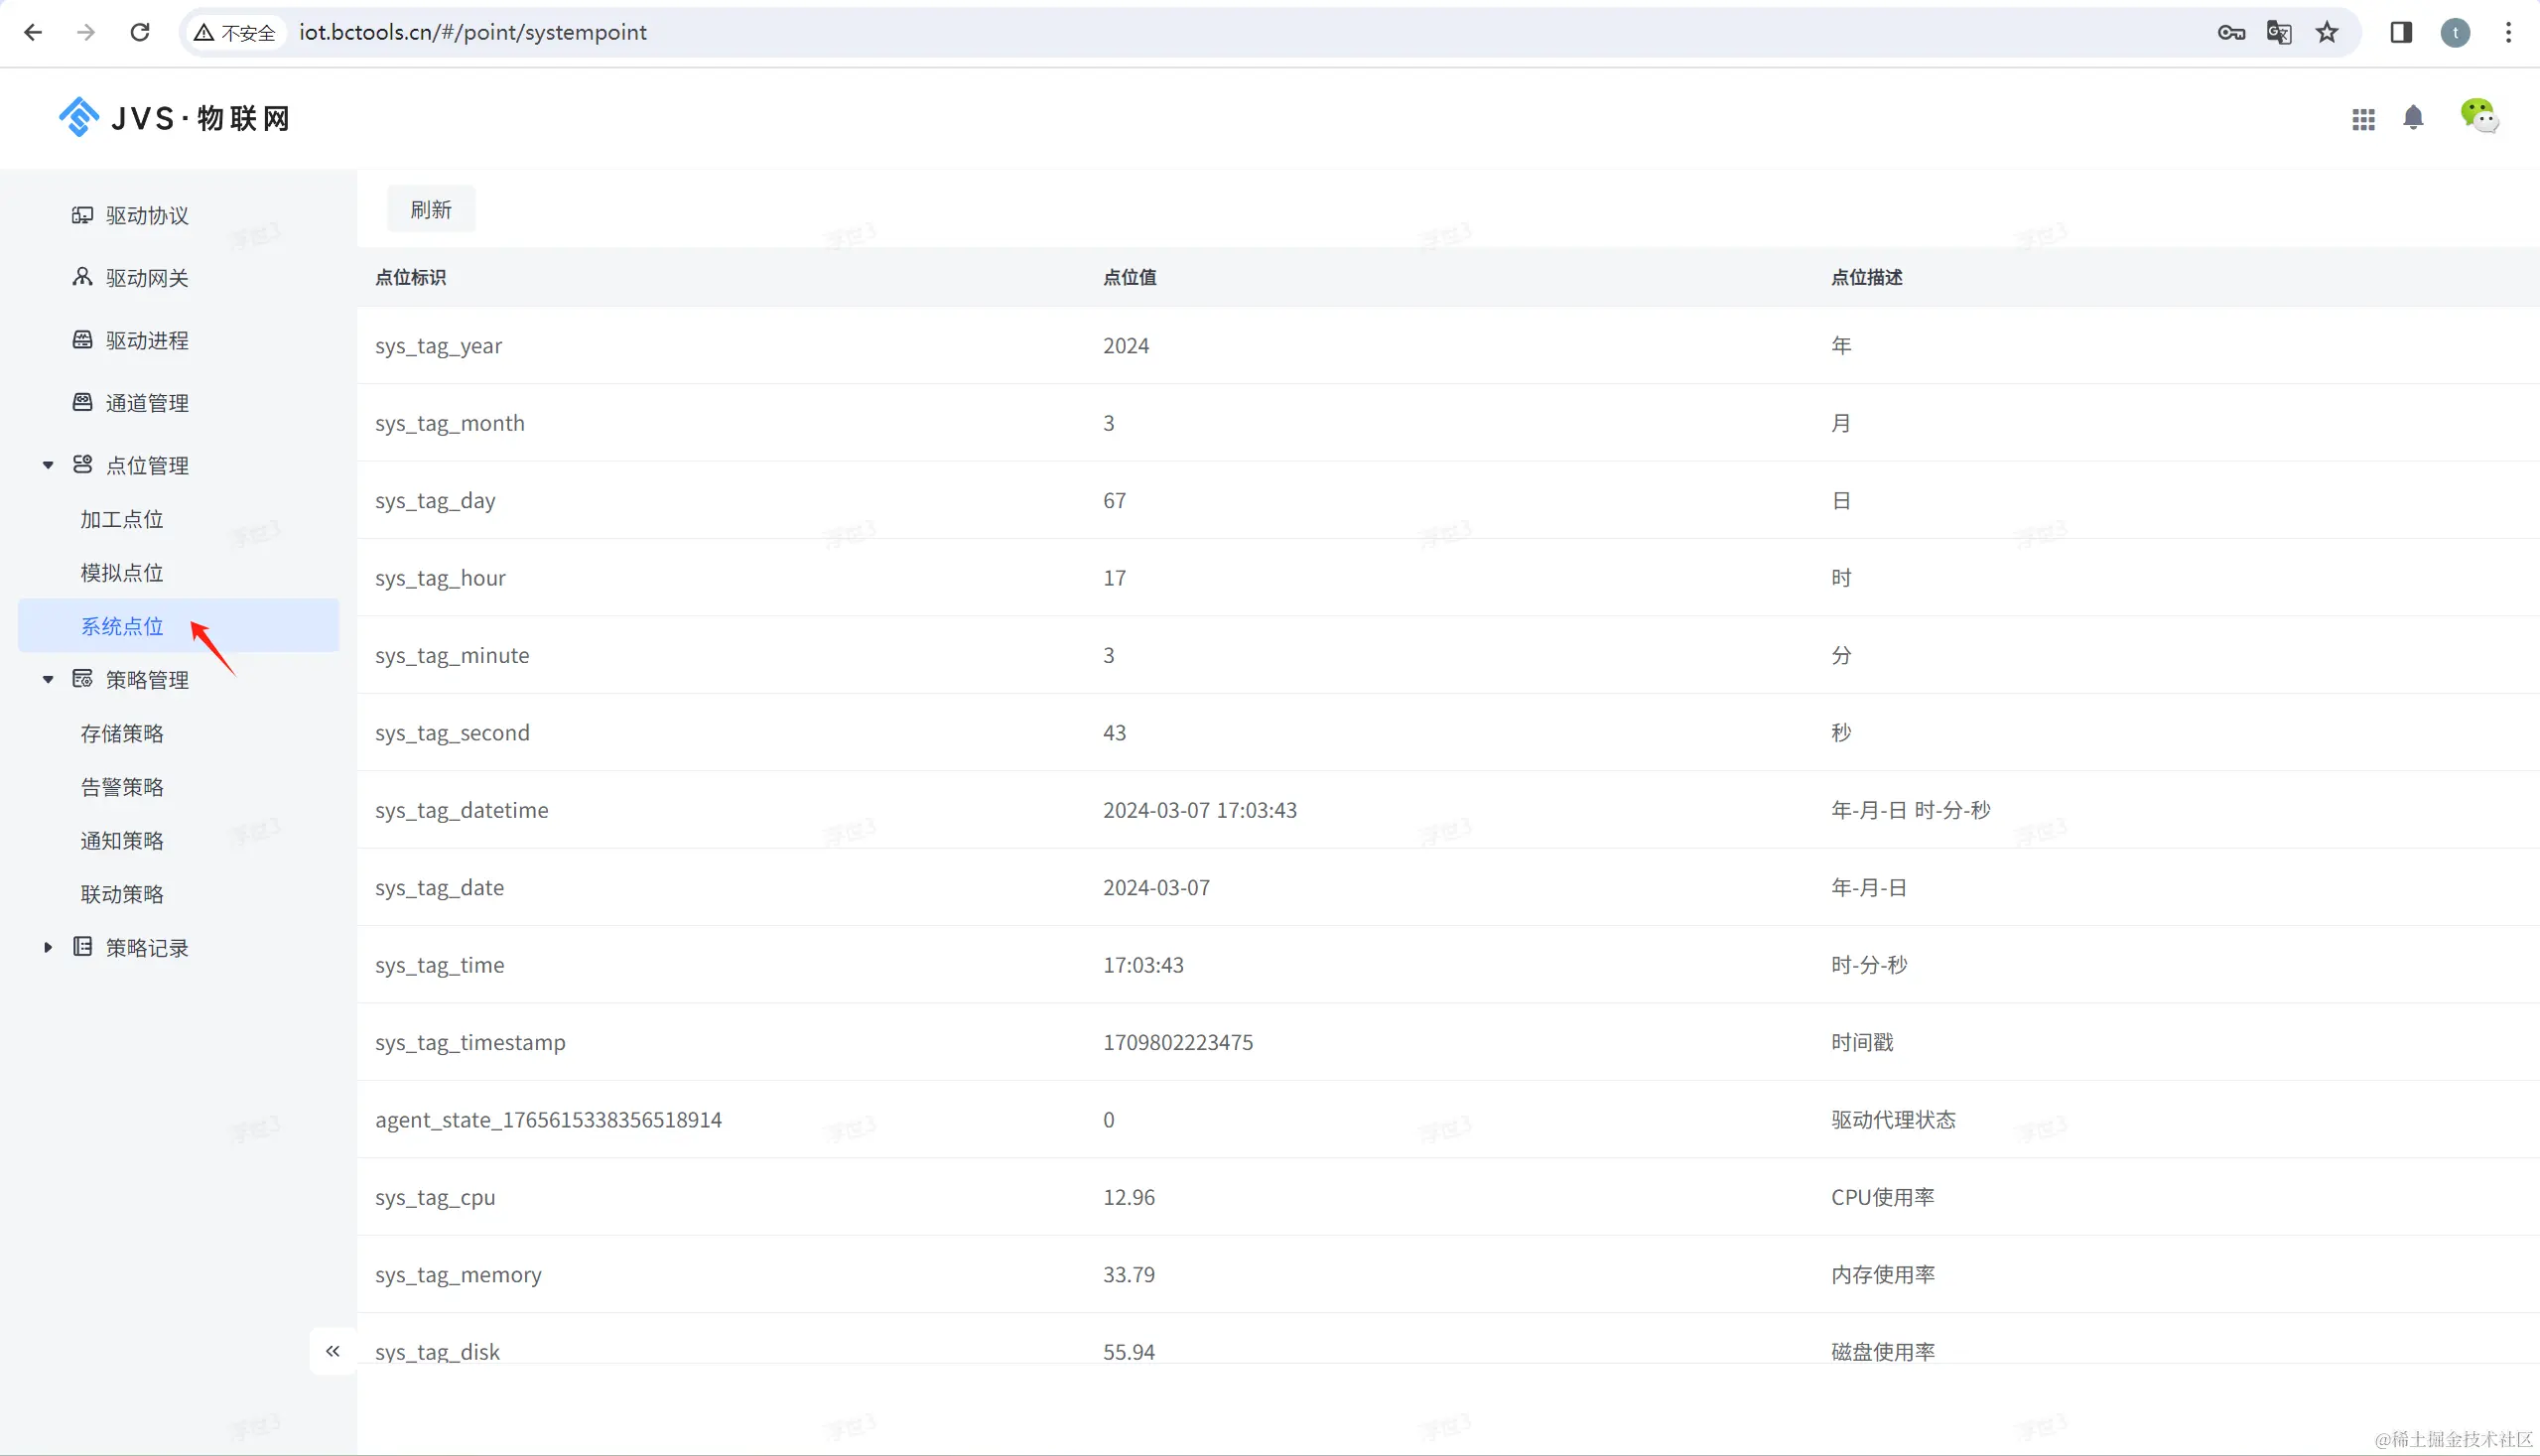The height and width of the screenshot is (1456, 2540).
Task: Collapse sidebar with double-chevron button
Action: (333, 1351)
